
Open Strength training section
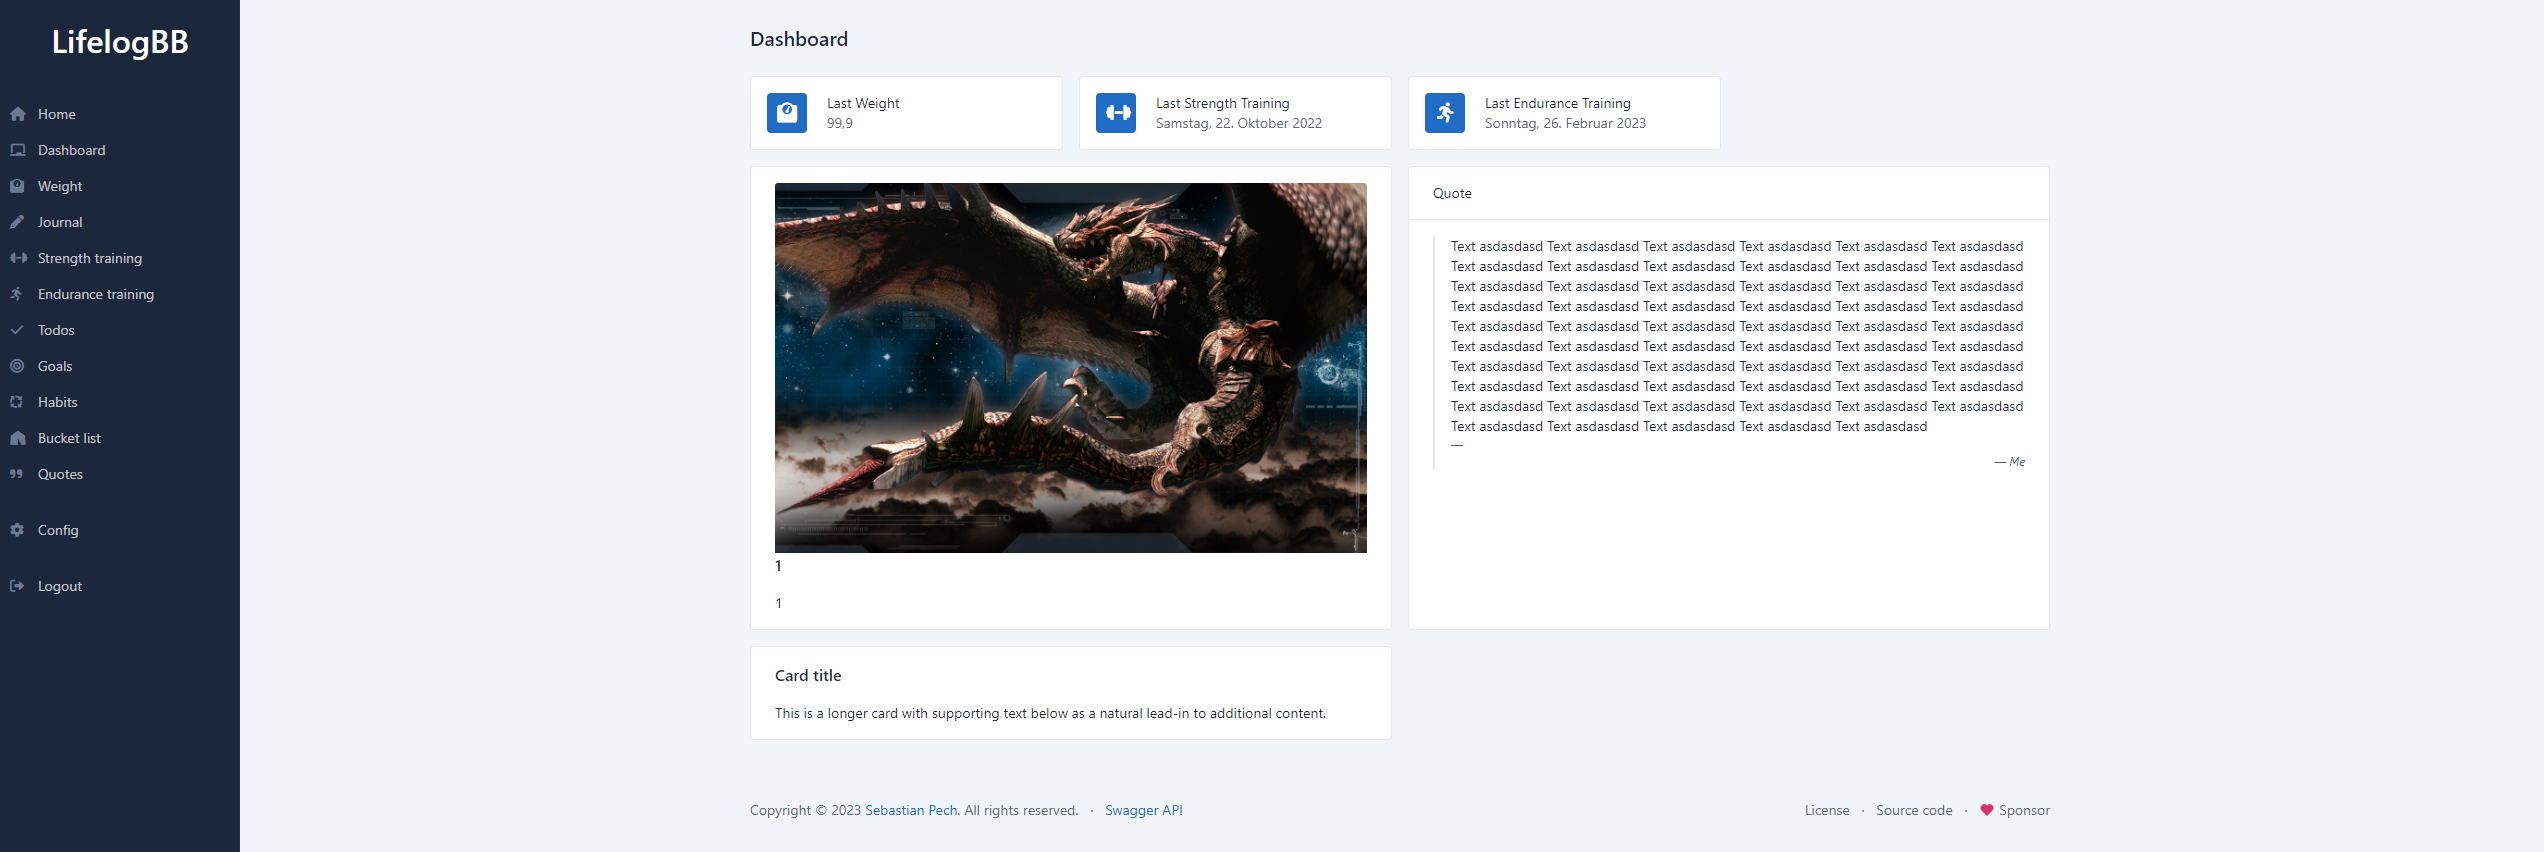120,258
